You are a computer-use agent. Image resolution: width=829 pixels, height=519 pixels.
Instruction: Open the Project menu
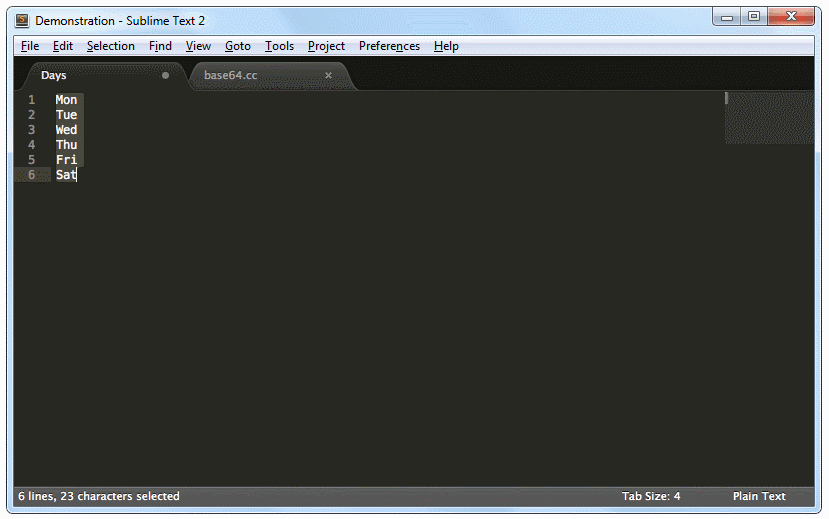click(326, 46)
